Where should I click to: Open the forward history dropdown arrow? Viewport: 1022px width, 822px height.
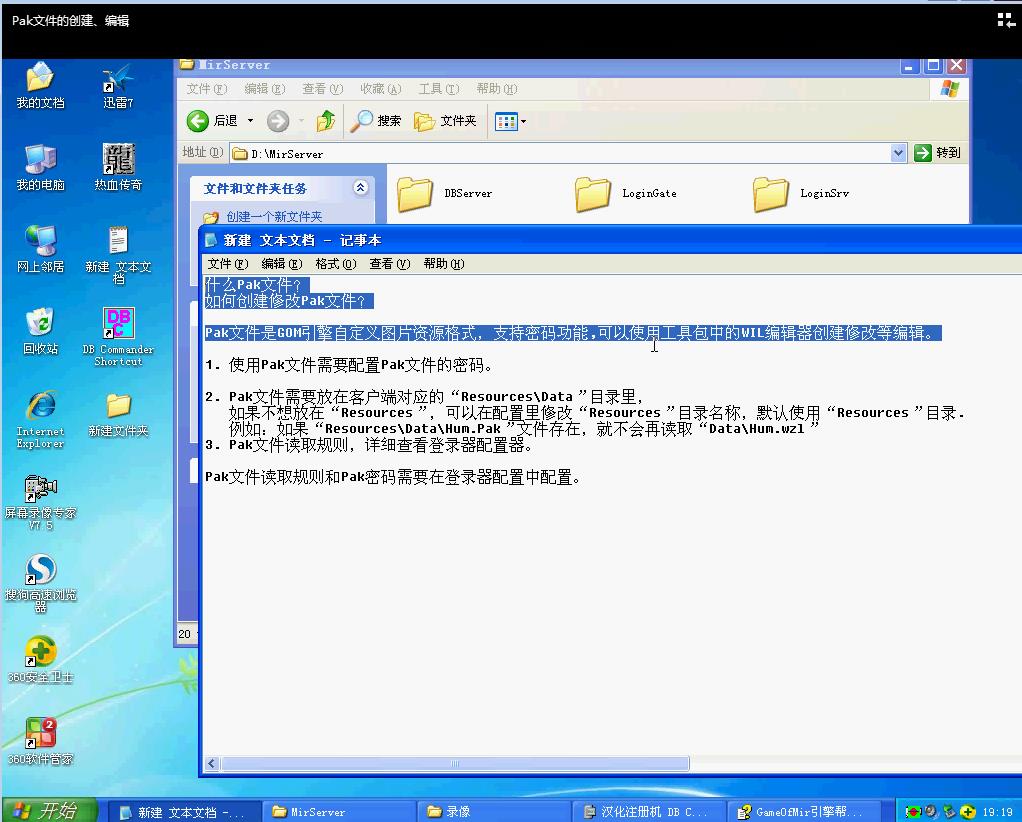(301, 121)
